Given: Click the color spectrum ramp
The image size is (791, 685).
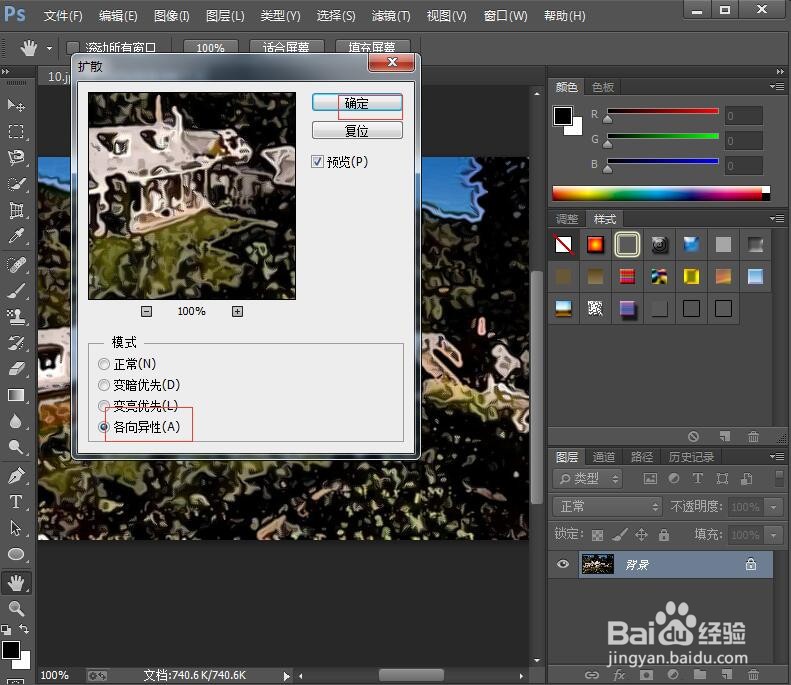Looking at the screenshot, I should click(661, 193).
